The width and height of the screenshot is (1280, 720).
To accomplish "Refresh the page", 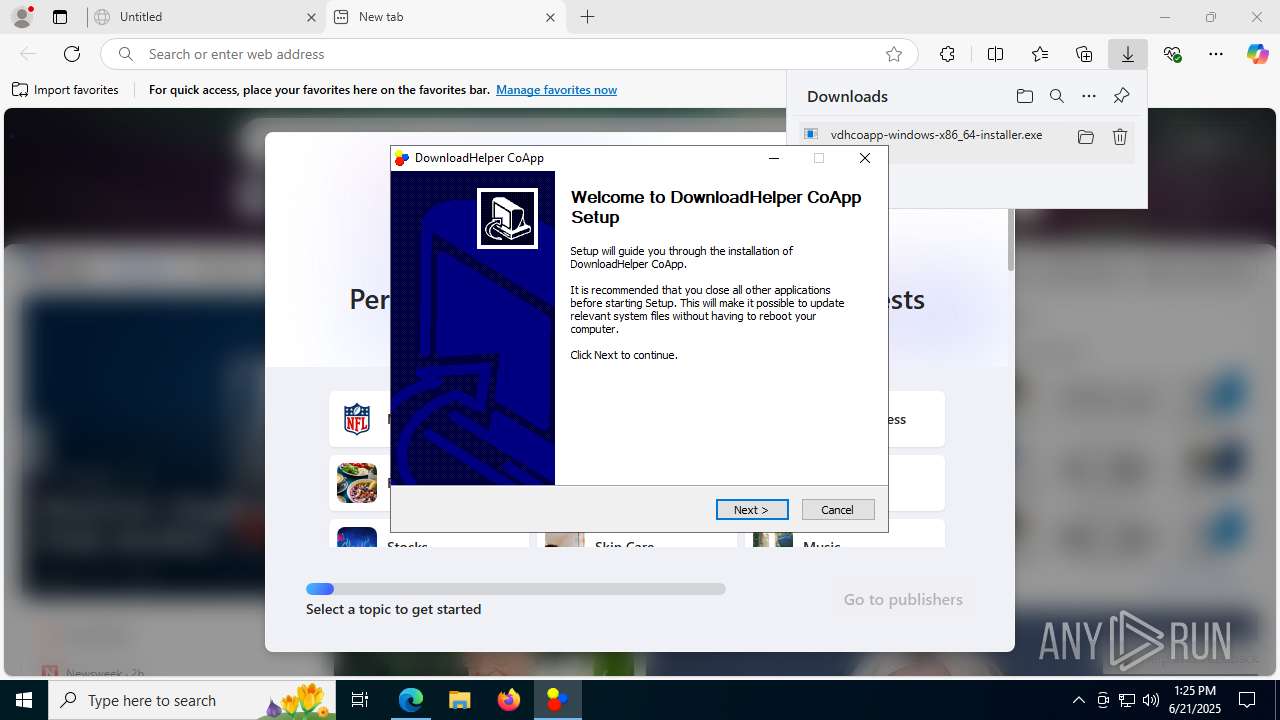I will (x=72, y=54).
